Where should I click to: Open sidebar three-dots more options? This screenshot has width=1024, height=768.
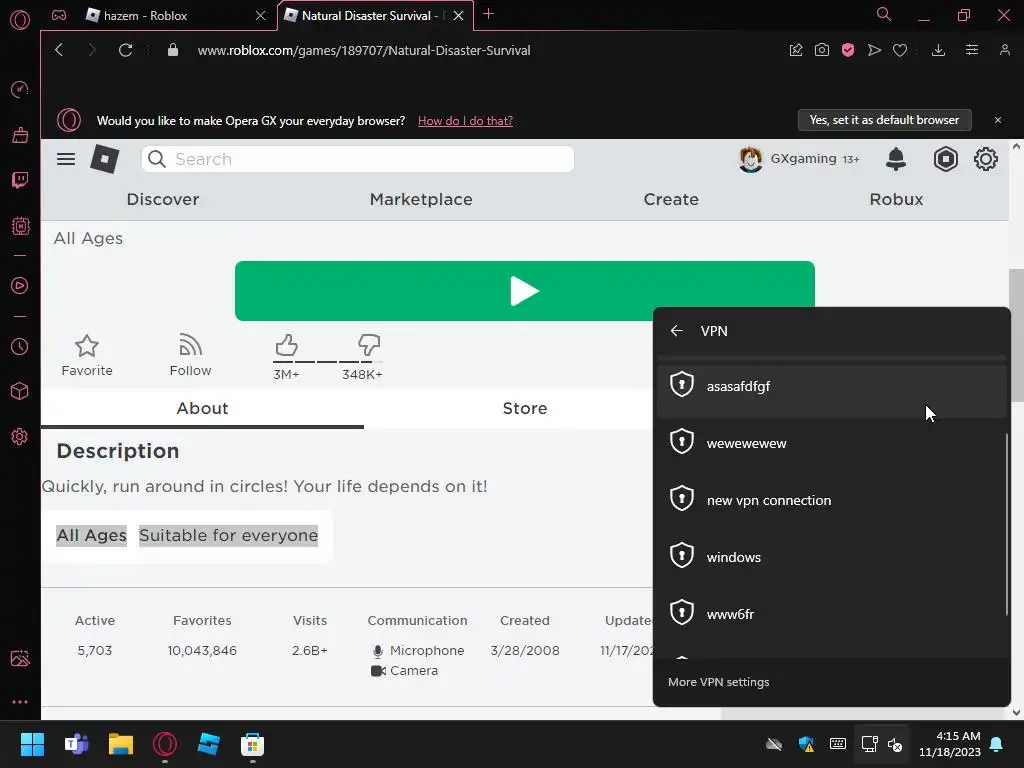coord(20,702)
